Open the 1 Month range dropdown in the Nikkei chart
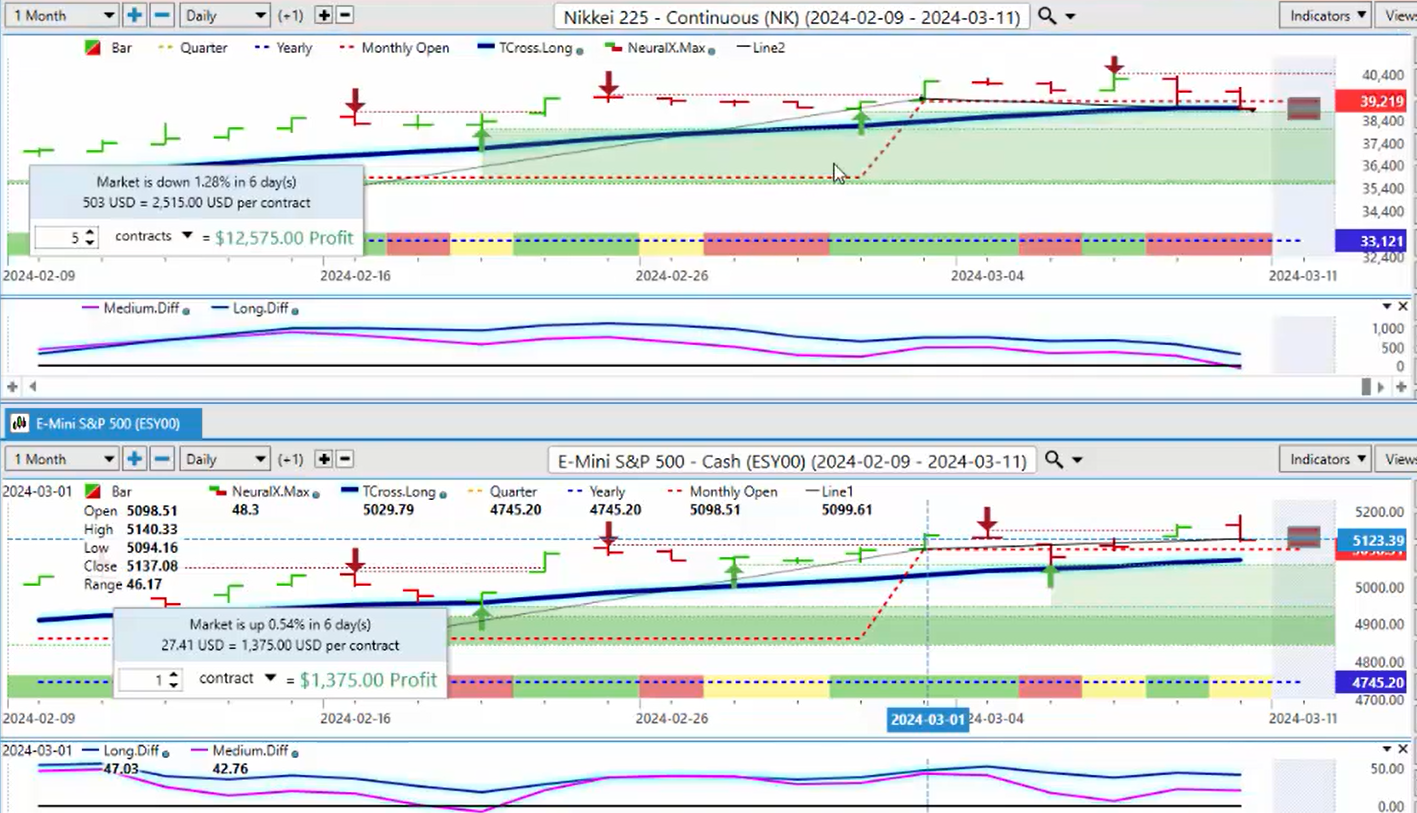The image size is (1417, 813). pyautogui.click(x=62, y=15)
